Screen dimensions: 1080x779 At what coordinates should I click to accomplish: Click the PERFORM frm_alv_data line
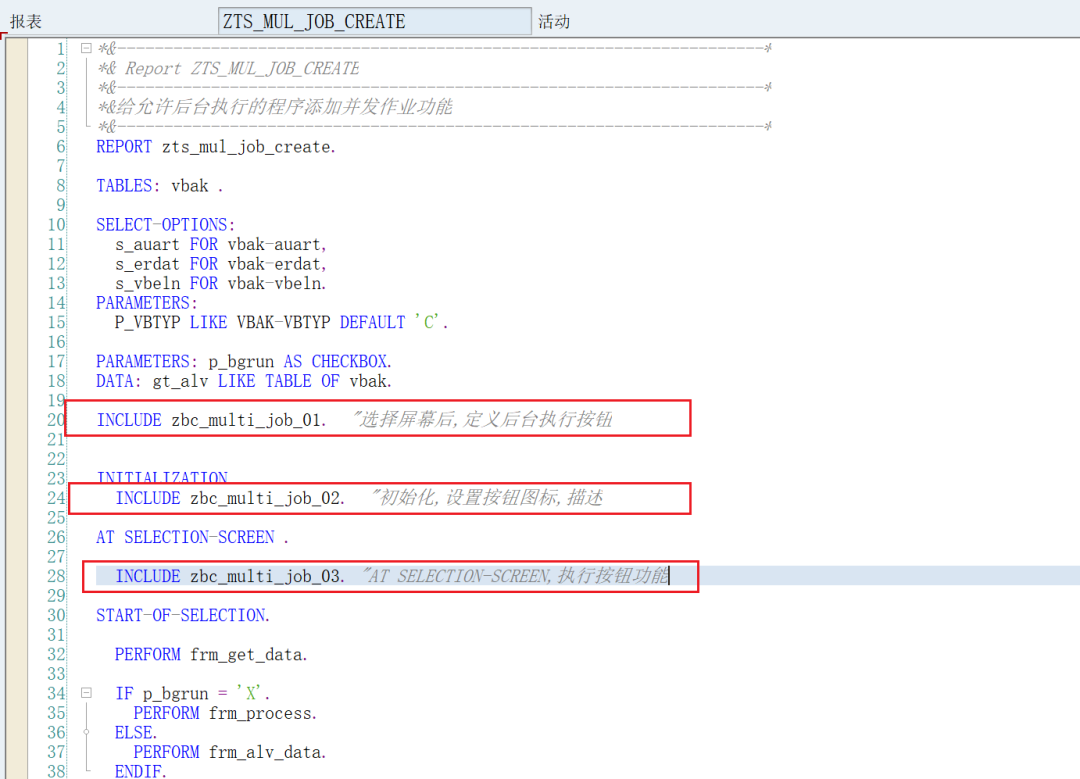[x=229, y=752]
